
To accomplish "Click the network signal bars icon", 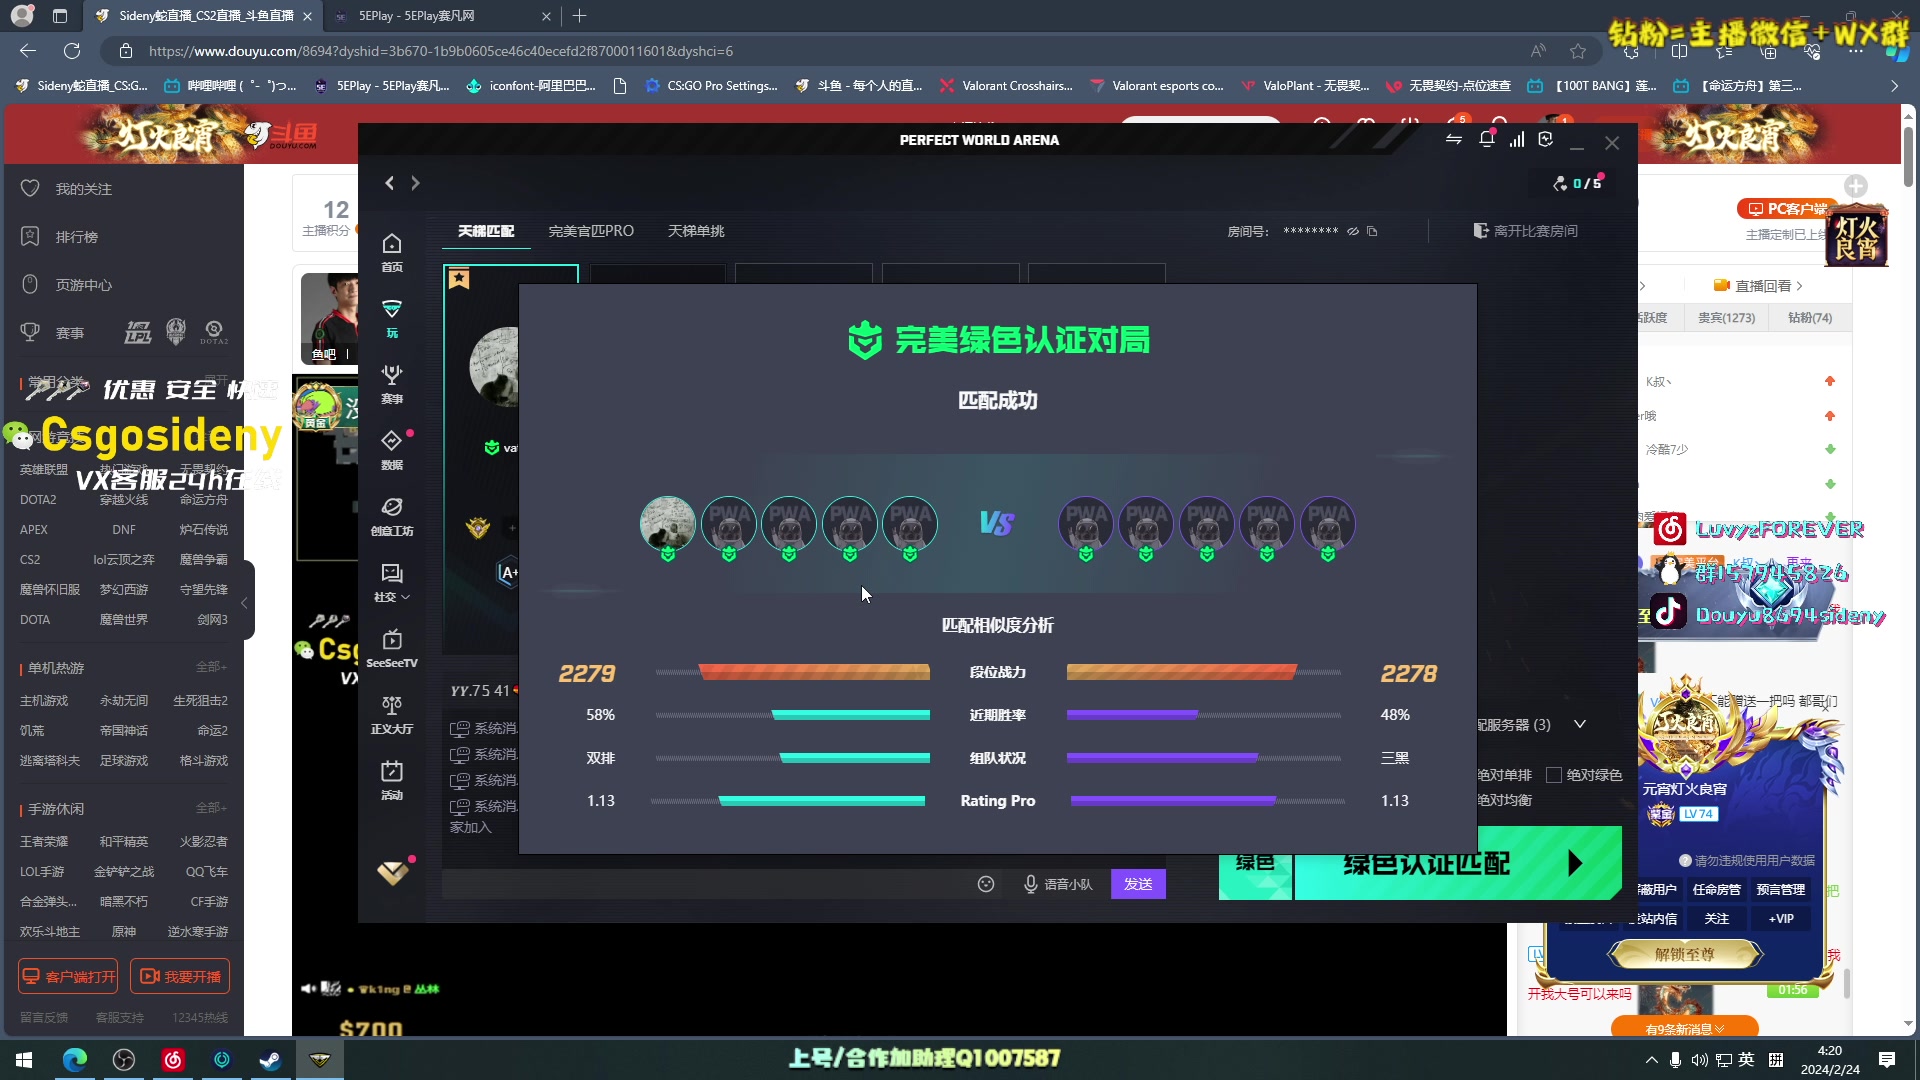I will 1517,140.
